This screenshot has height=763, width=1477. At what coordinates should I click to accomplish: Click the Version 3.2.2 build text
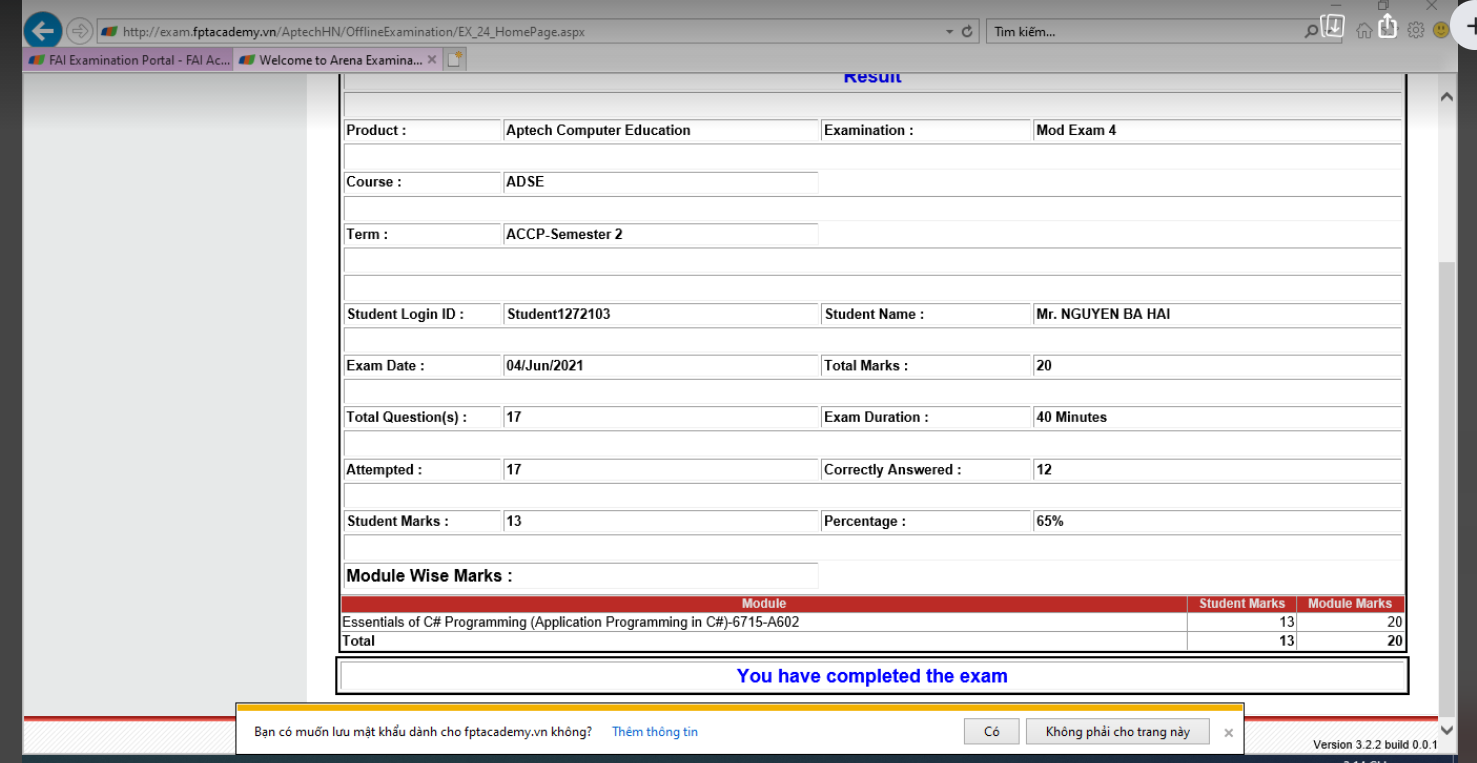[1375, 745]
